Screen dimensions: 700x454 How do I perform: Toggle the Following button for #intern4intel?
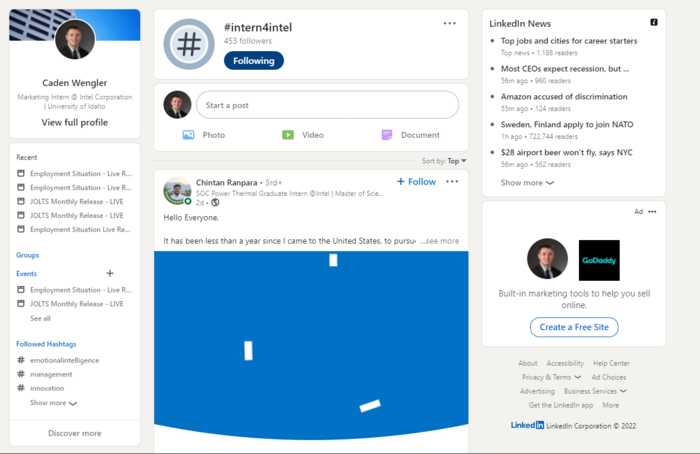pyautogui.click(x=253, y=61)
